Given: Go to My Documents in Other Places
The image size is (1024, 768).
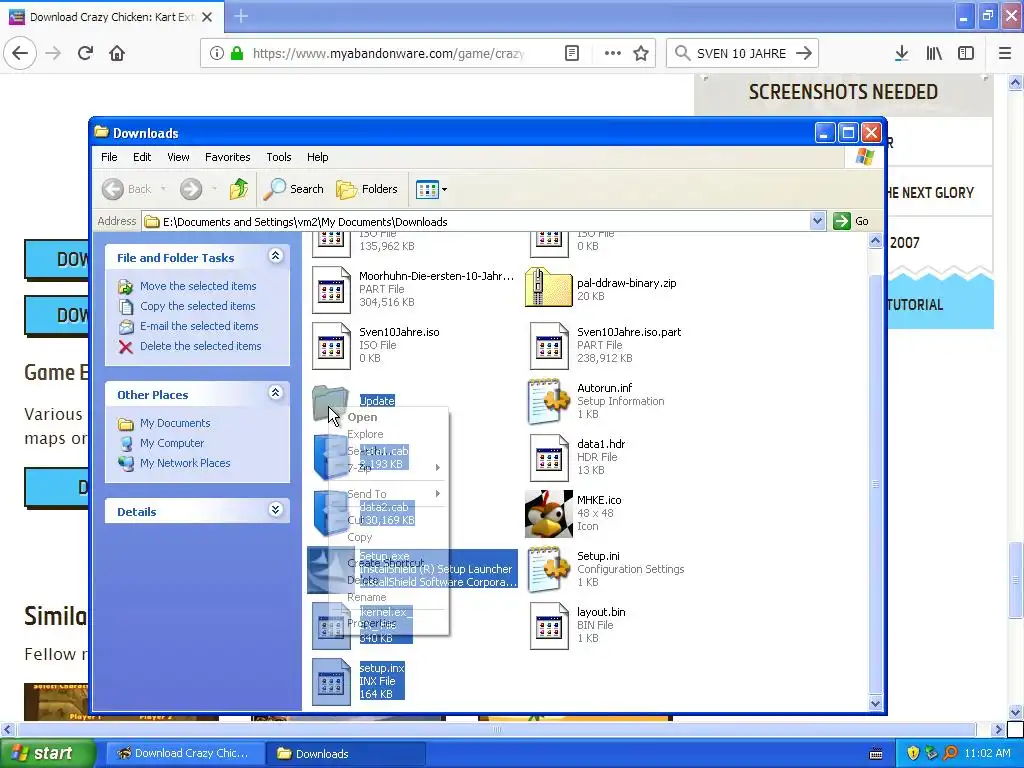Looking at the screenshot, I should pos(175,423).
